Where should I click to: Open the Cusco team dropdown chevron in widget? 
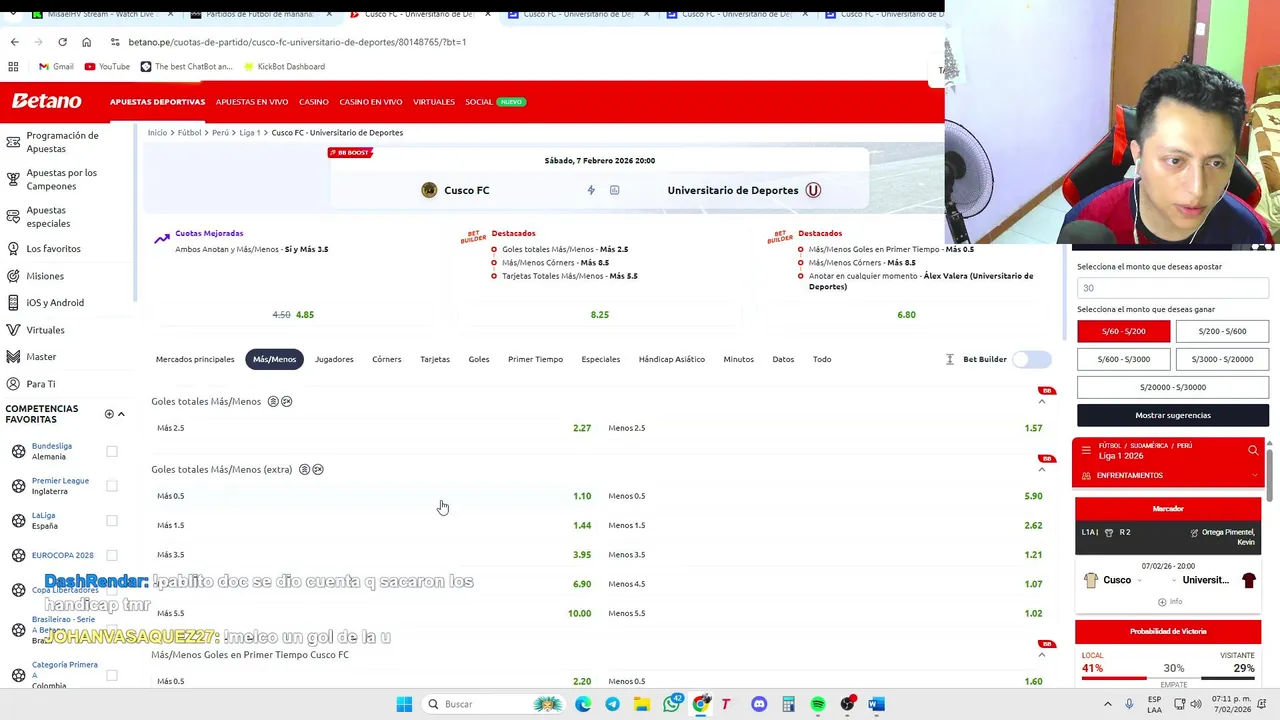(x=1139, y=581)
